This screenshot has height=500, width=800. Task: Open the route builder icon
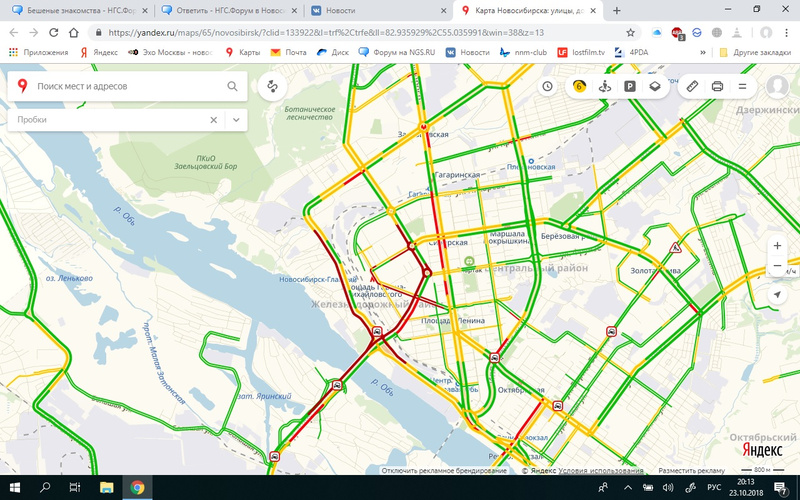coord(272,86)
